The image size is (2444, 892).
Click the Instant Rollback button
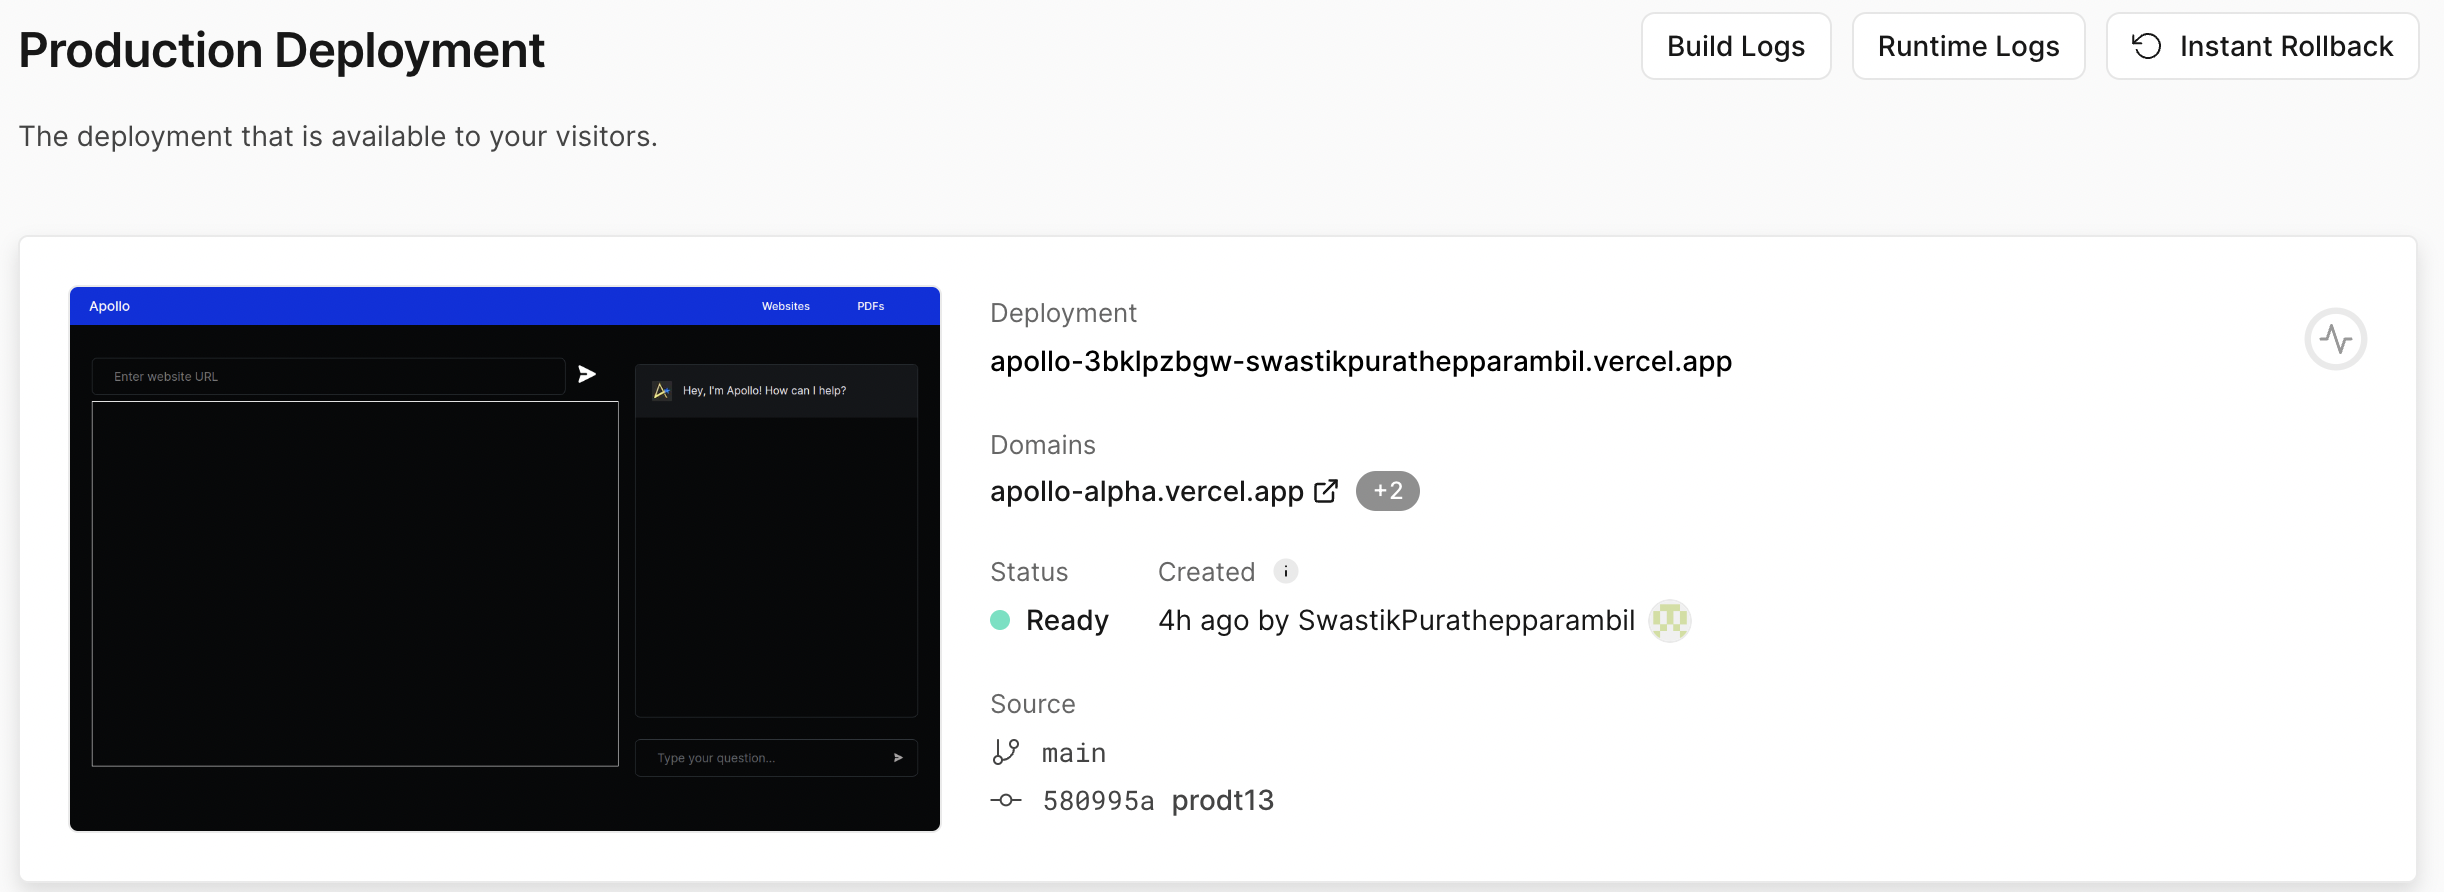[2262, 46]
